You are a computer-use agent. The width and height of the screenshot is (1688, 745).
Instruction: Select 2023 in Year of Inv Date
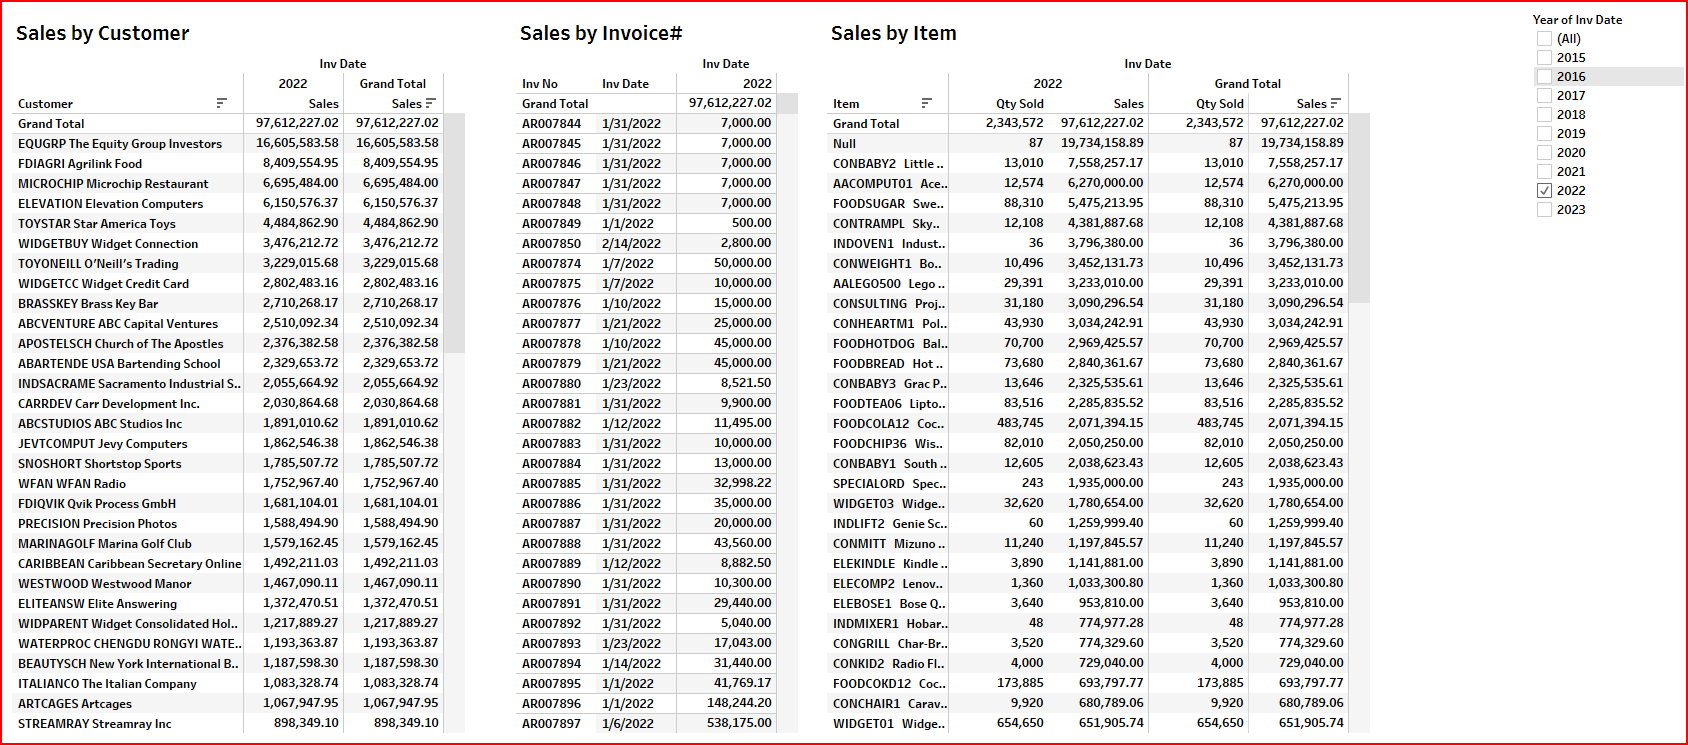[1544, 210]
